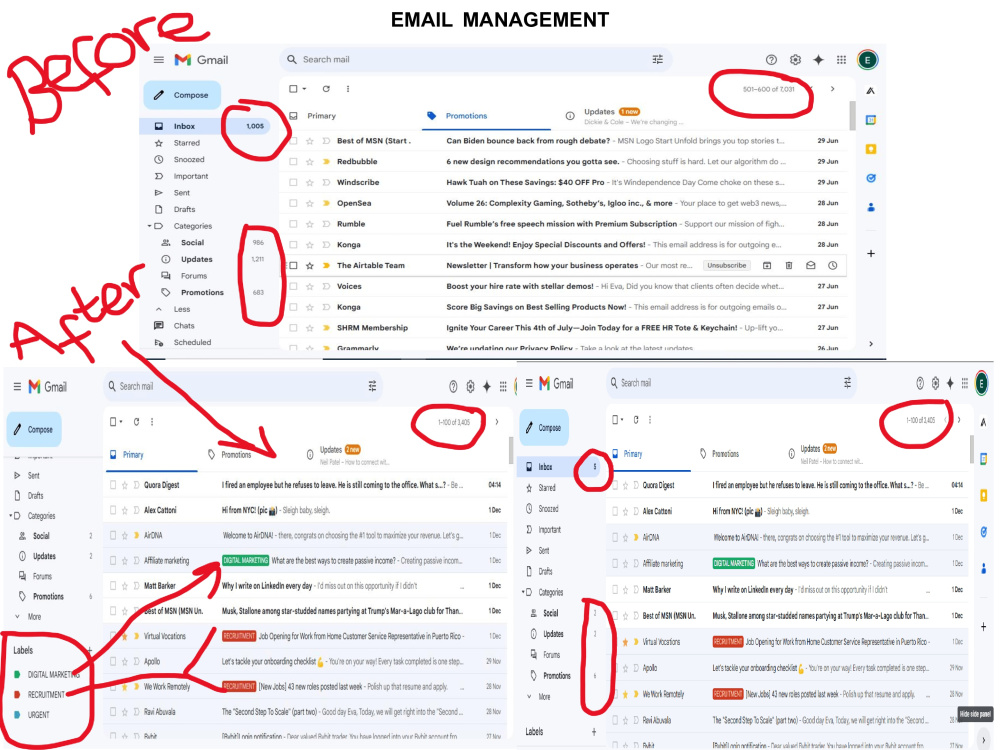Click Unsubscribe on Airtable newsletter row
Image resolution: width=1000 pixels, height=750 pixels.
[726, 265]
